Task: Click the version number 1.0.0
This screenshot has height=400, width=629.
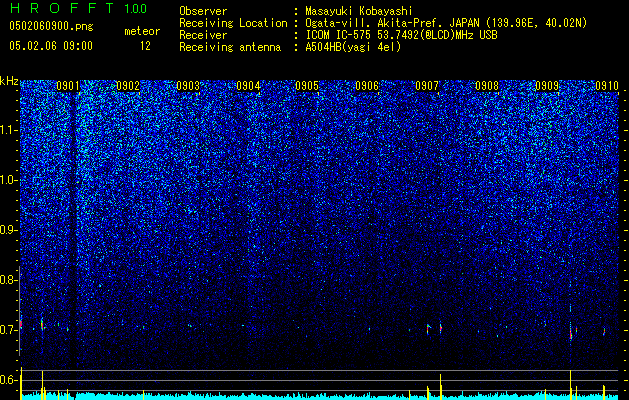Action: (x=136, y=8)
